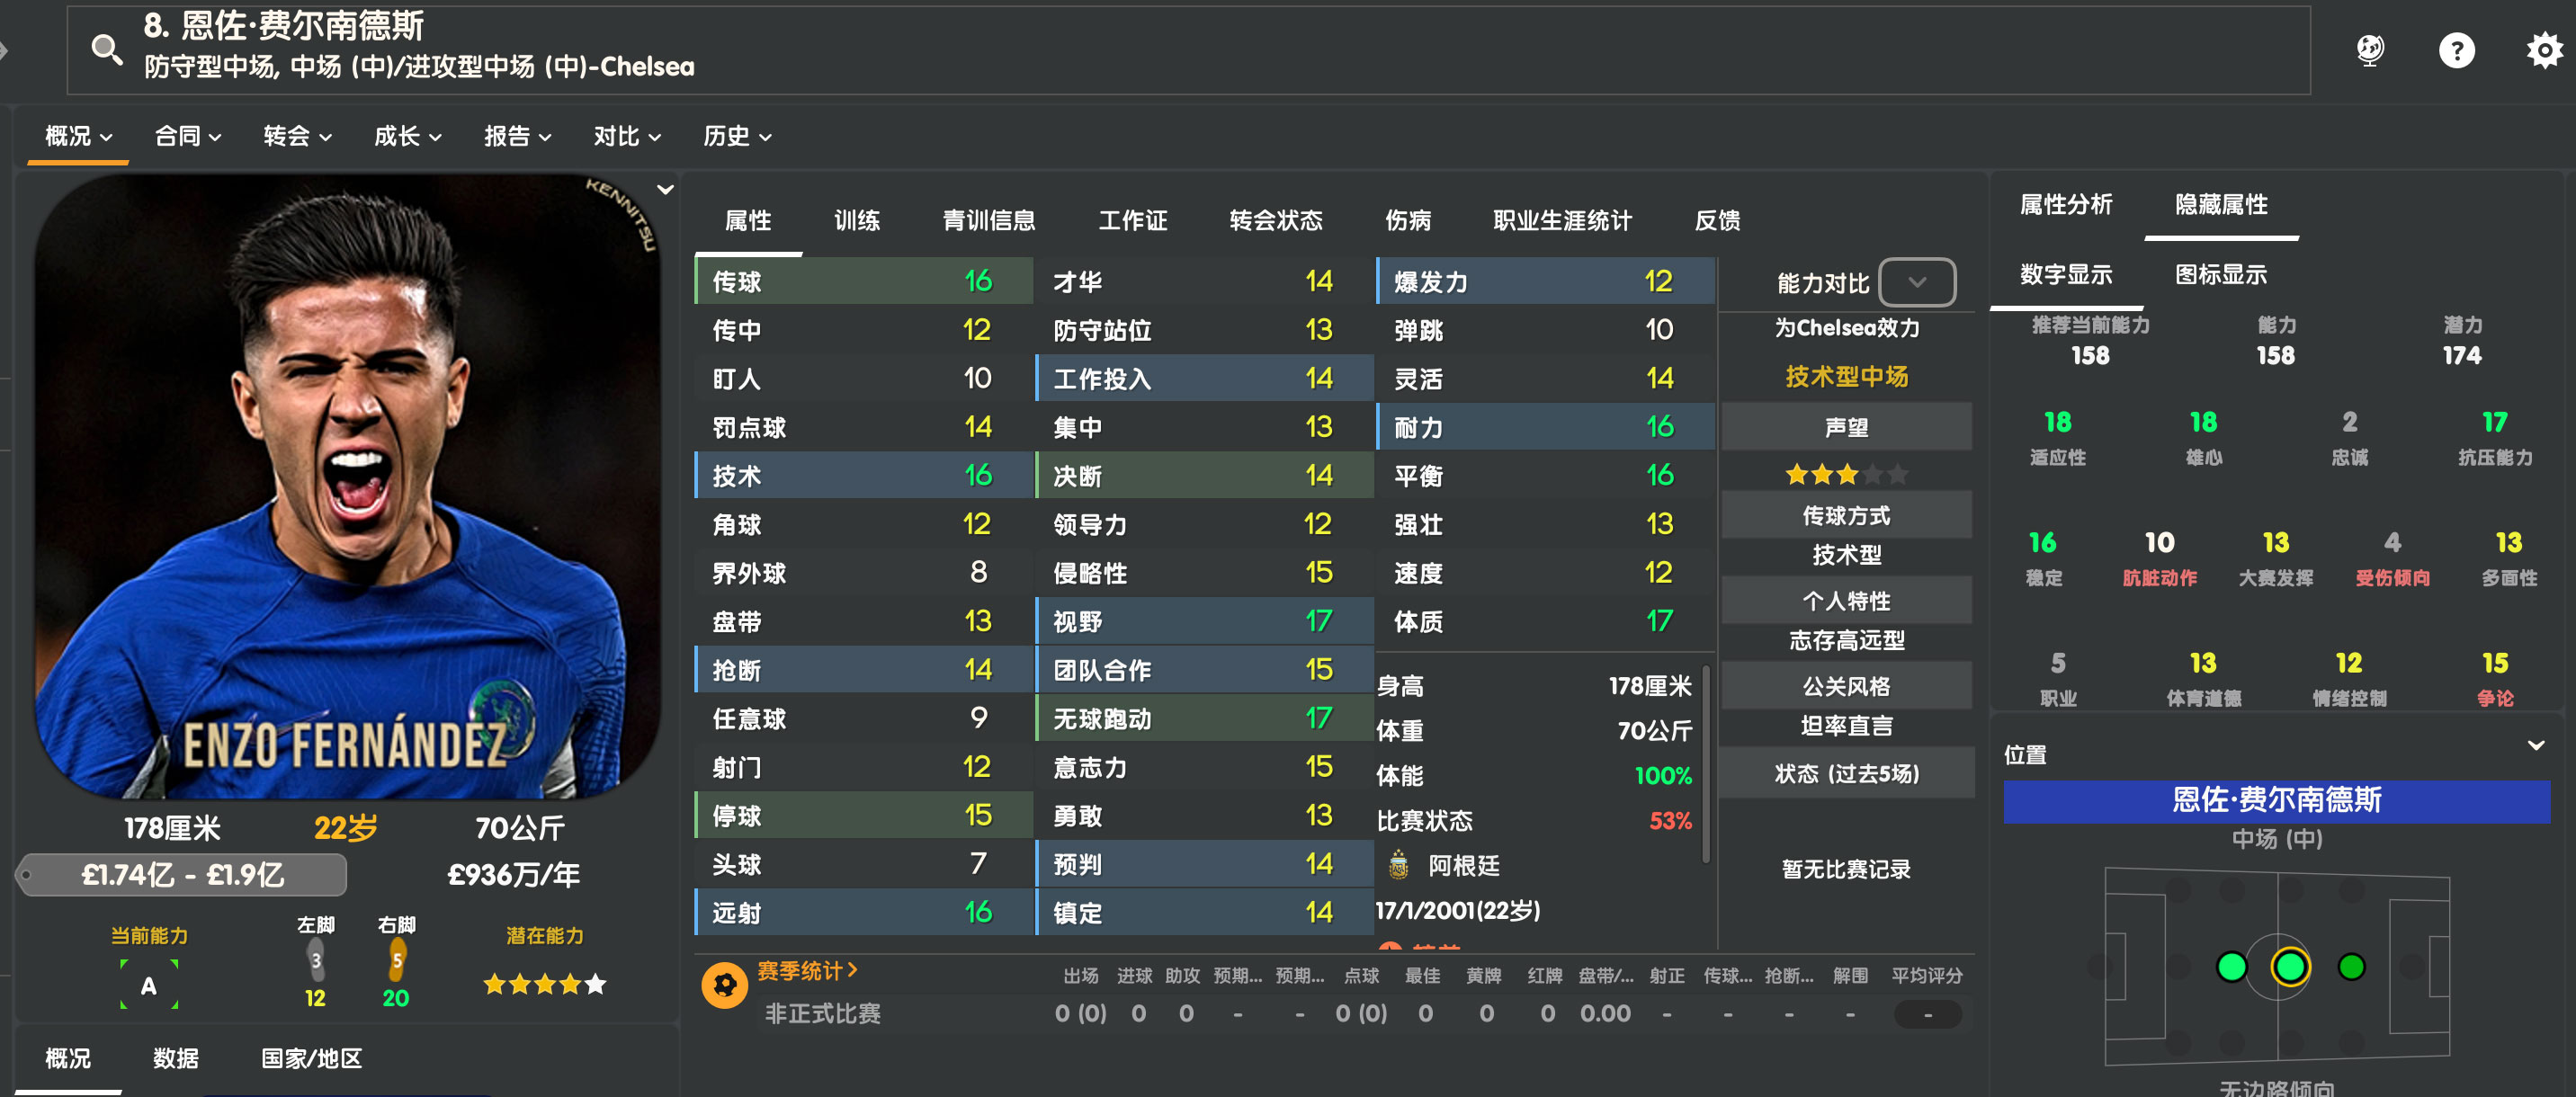
Task: Click the search magnifier icon
Action: (106, 49)
